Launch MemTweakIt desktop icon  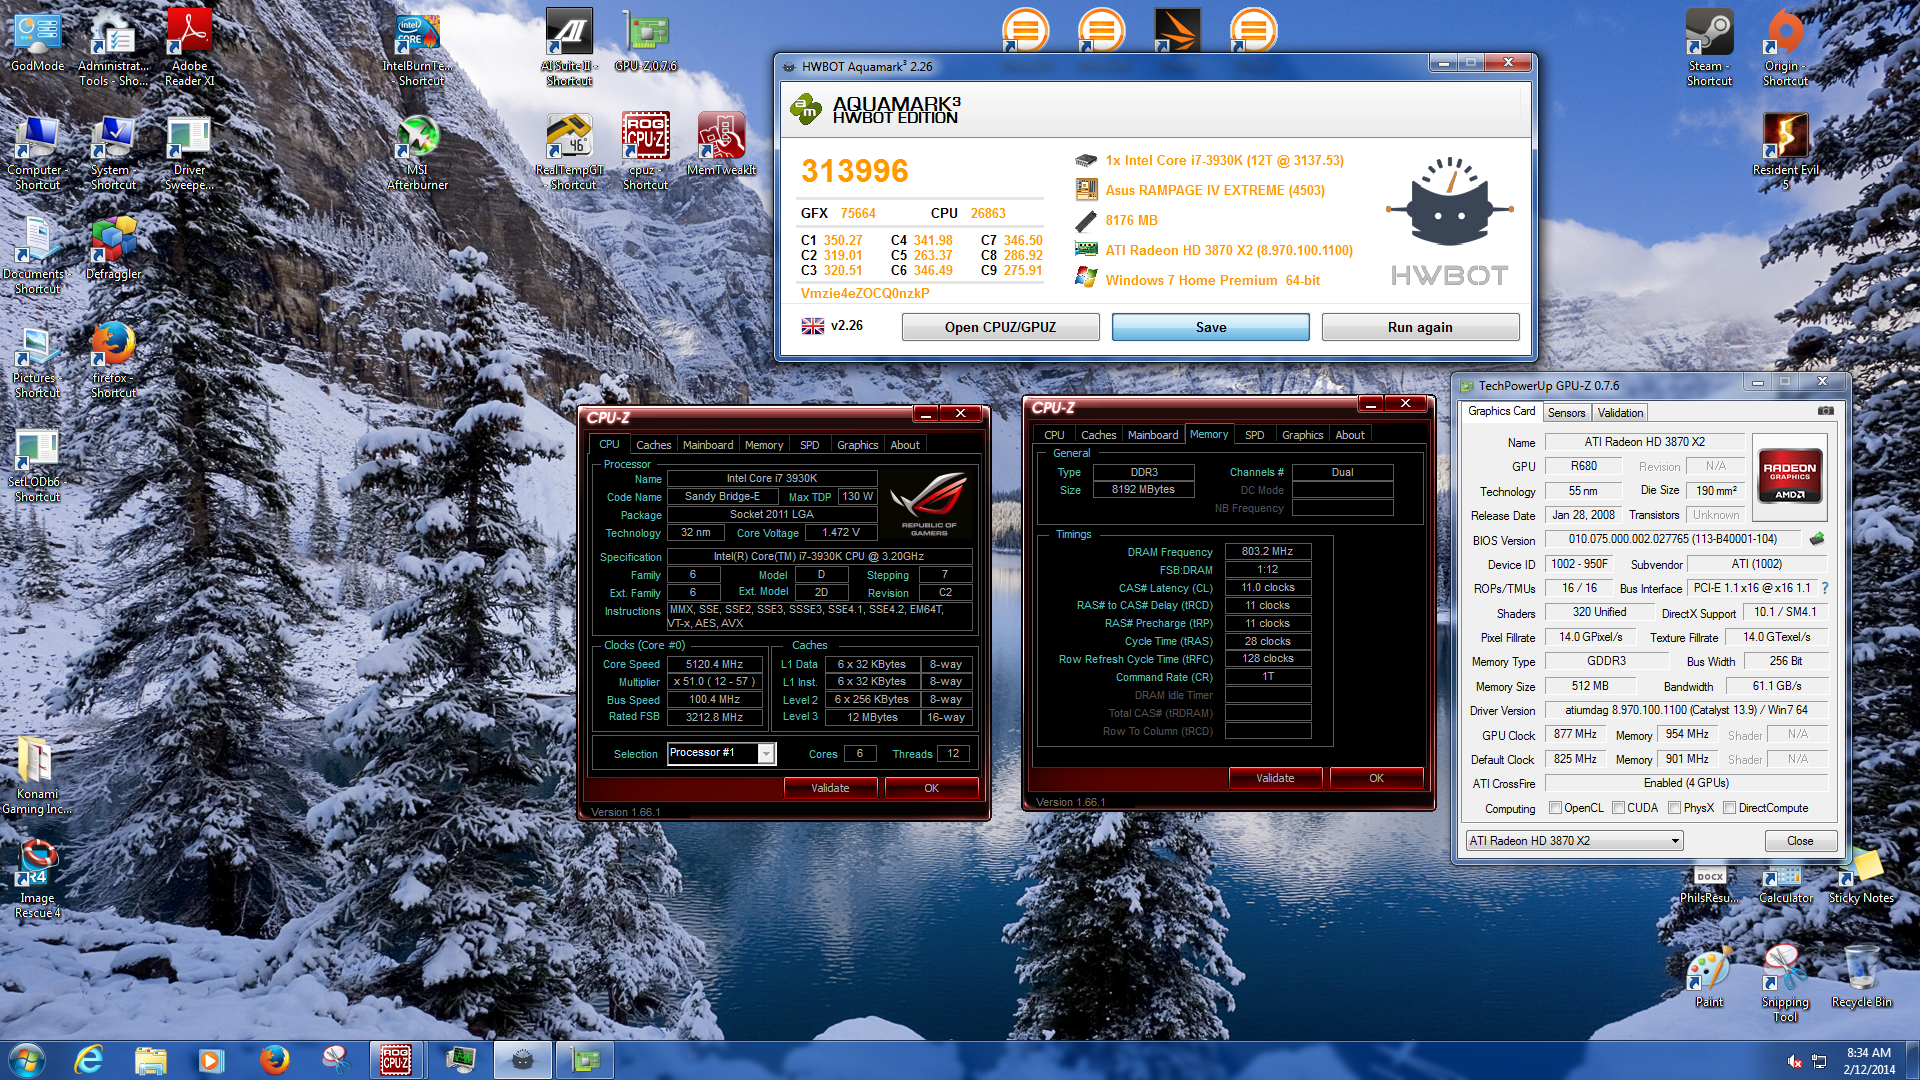721,145
